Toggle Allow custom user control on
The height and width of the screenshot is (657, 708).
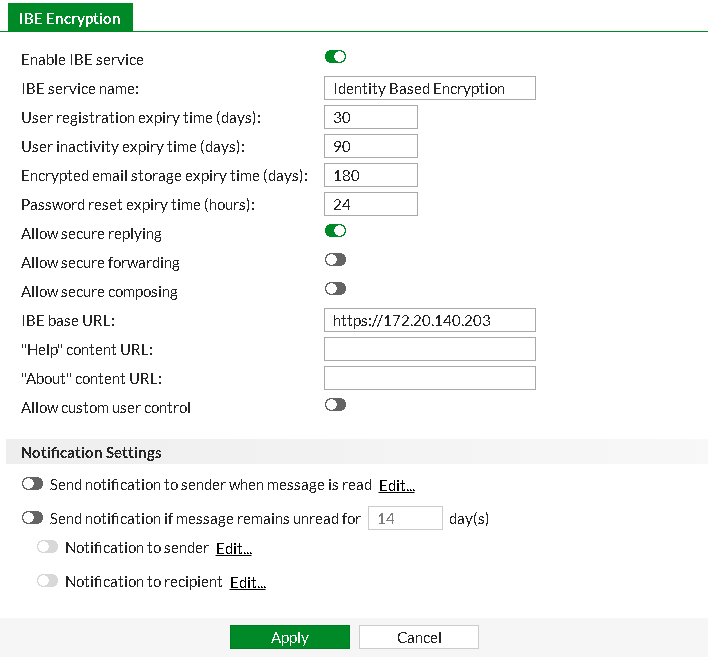335,405
